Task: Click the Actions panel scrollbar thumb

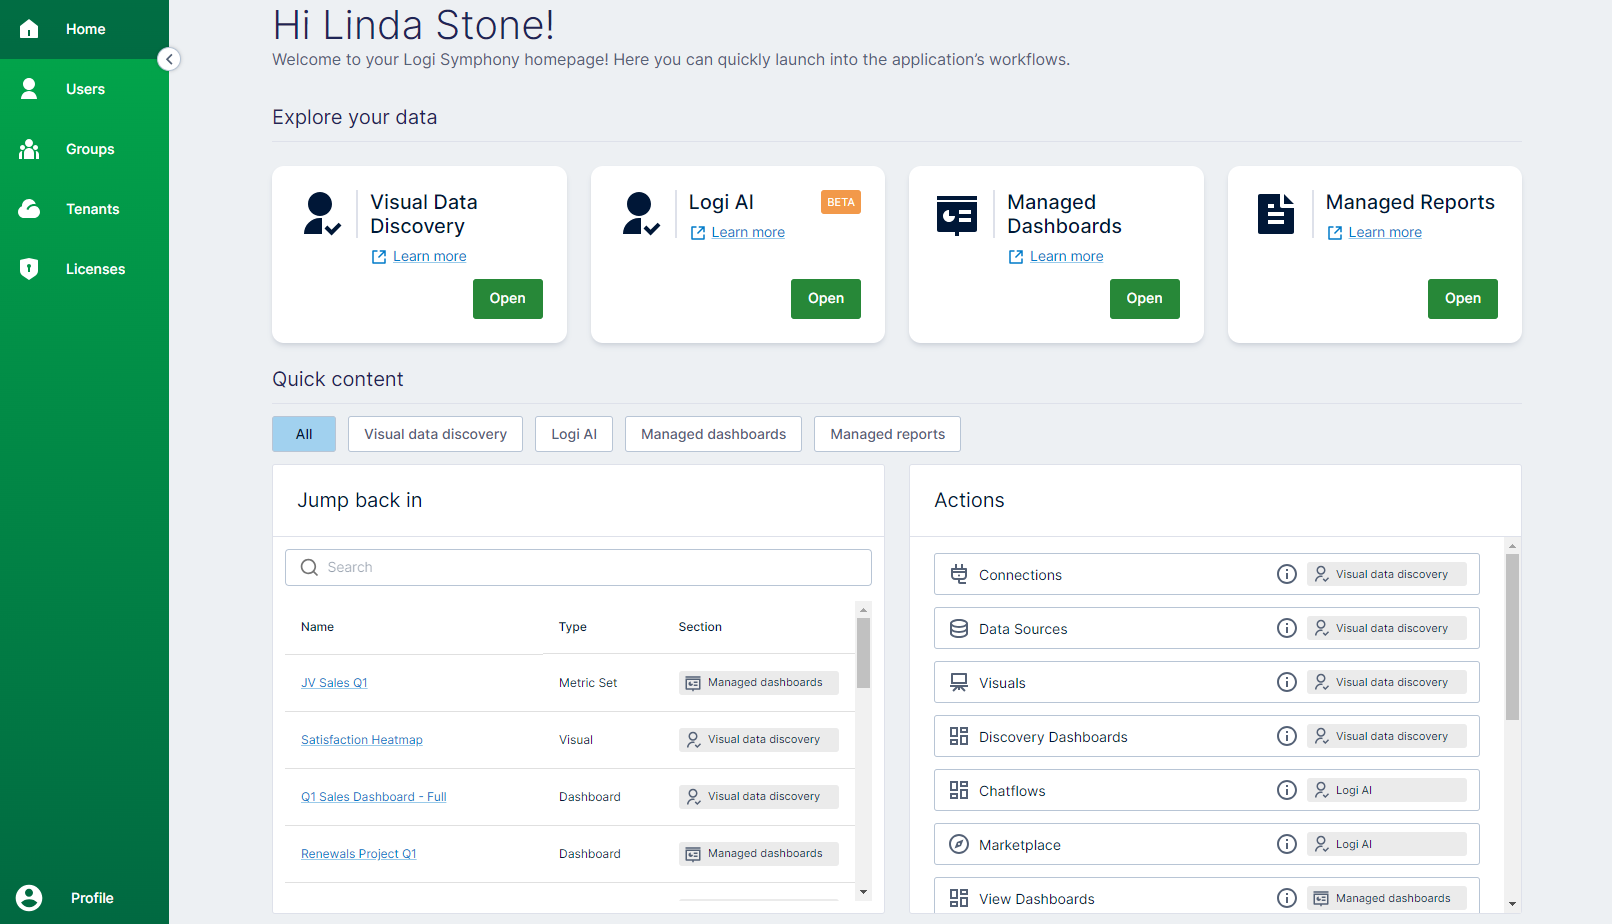Action: point(1512,637)
